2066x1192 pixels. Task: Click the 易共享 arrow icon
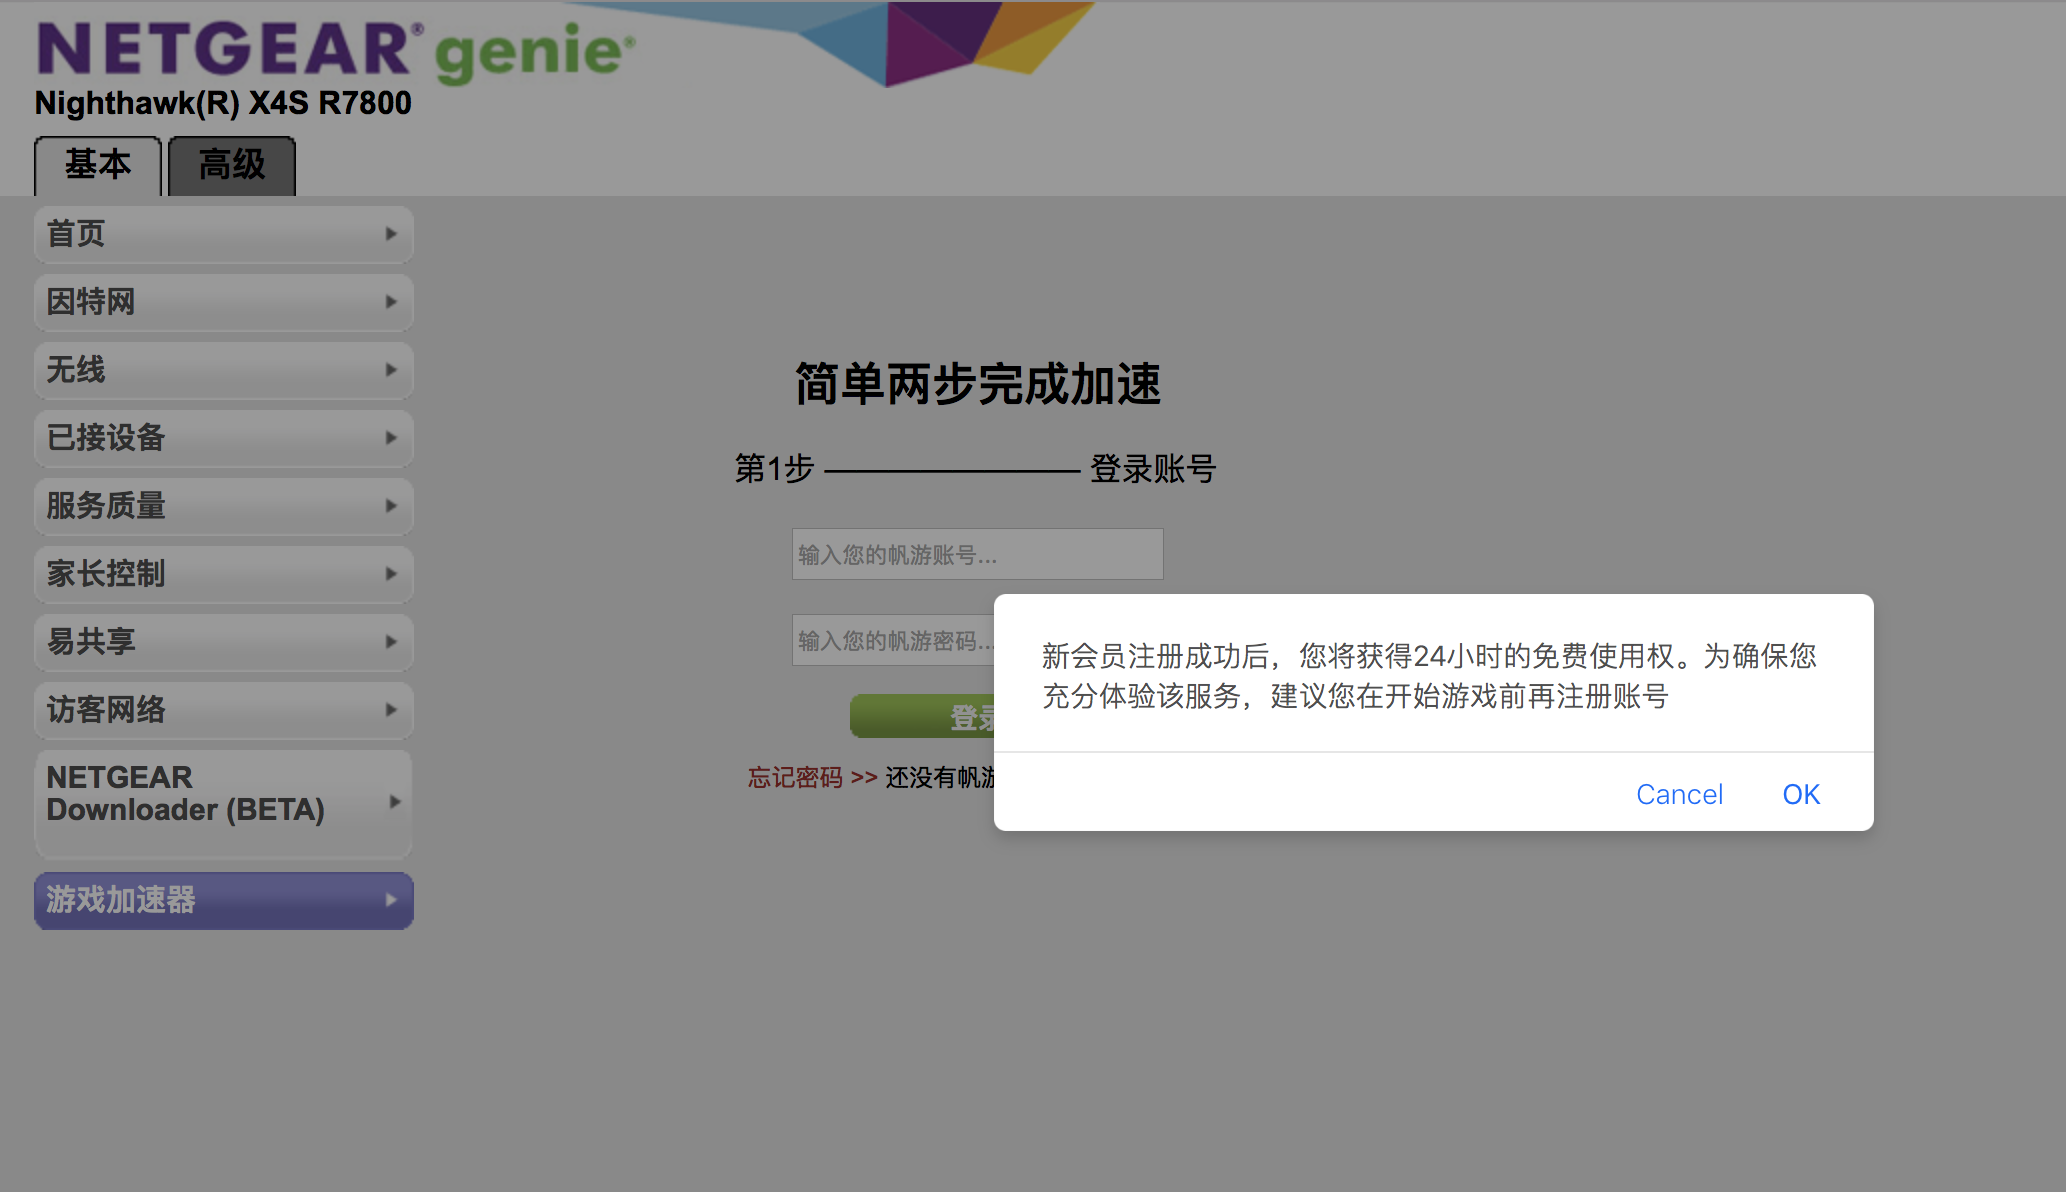coord(391,642)
